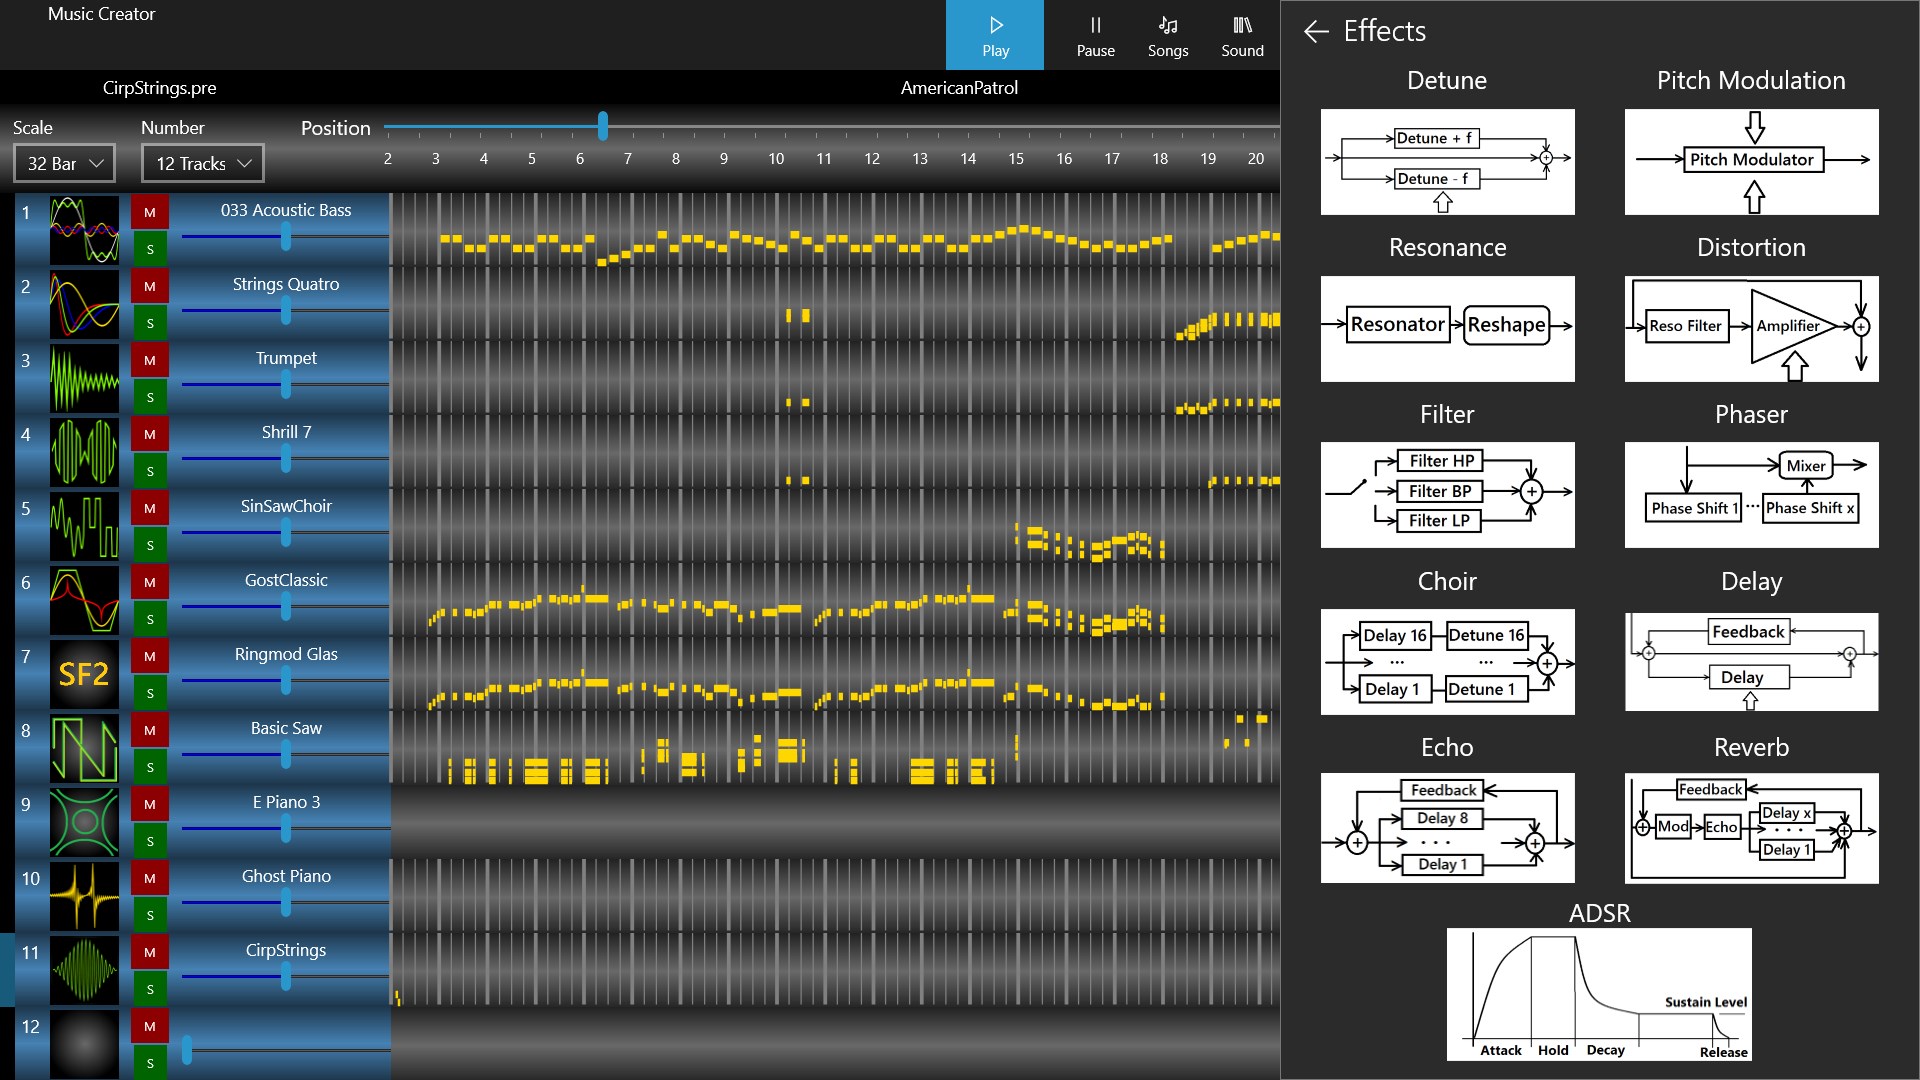
Task: Select the Pitch Modulation effect
Action: [1751, 161]
